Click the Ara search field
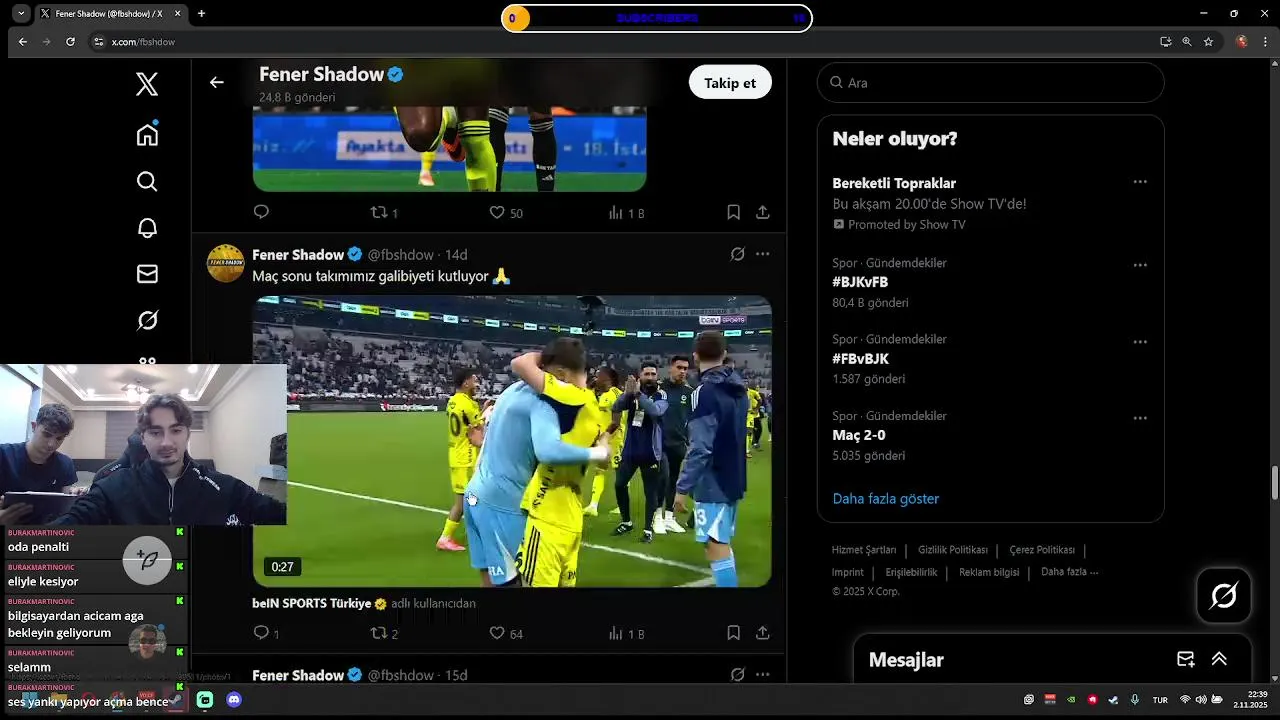 [990, 82]
